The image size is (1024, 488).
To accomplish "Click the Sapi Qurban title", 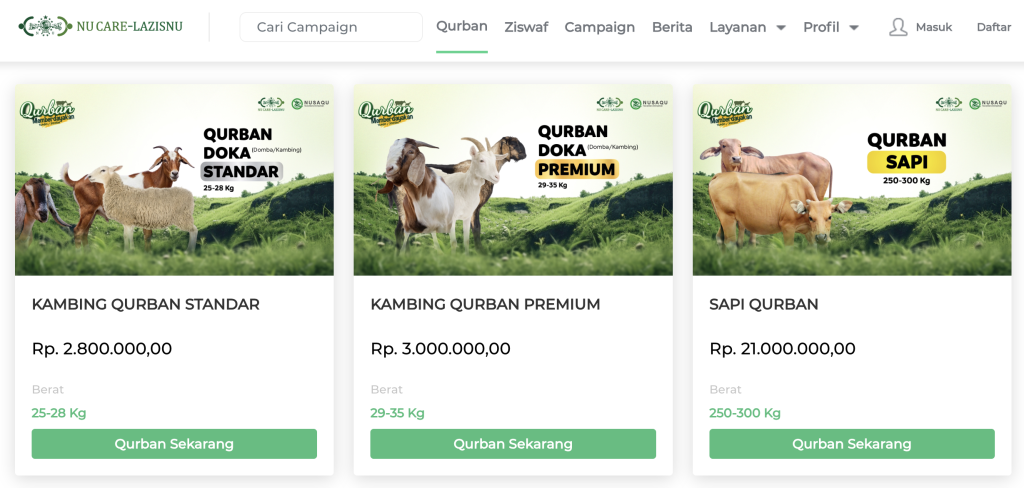I will click(763, 305).
